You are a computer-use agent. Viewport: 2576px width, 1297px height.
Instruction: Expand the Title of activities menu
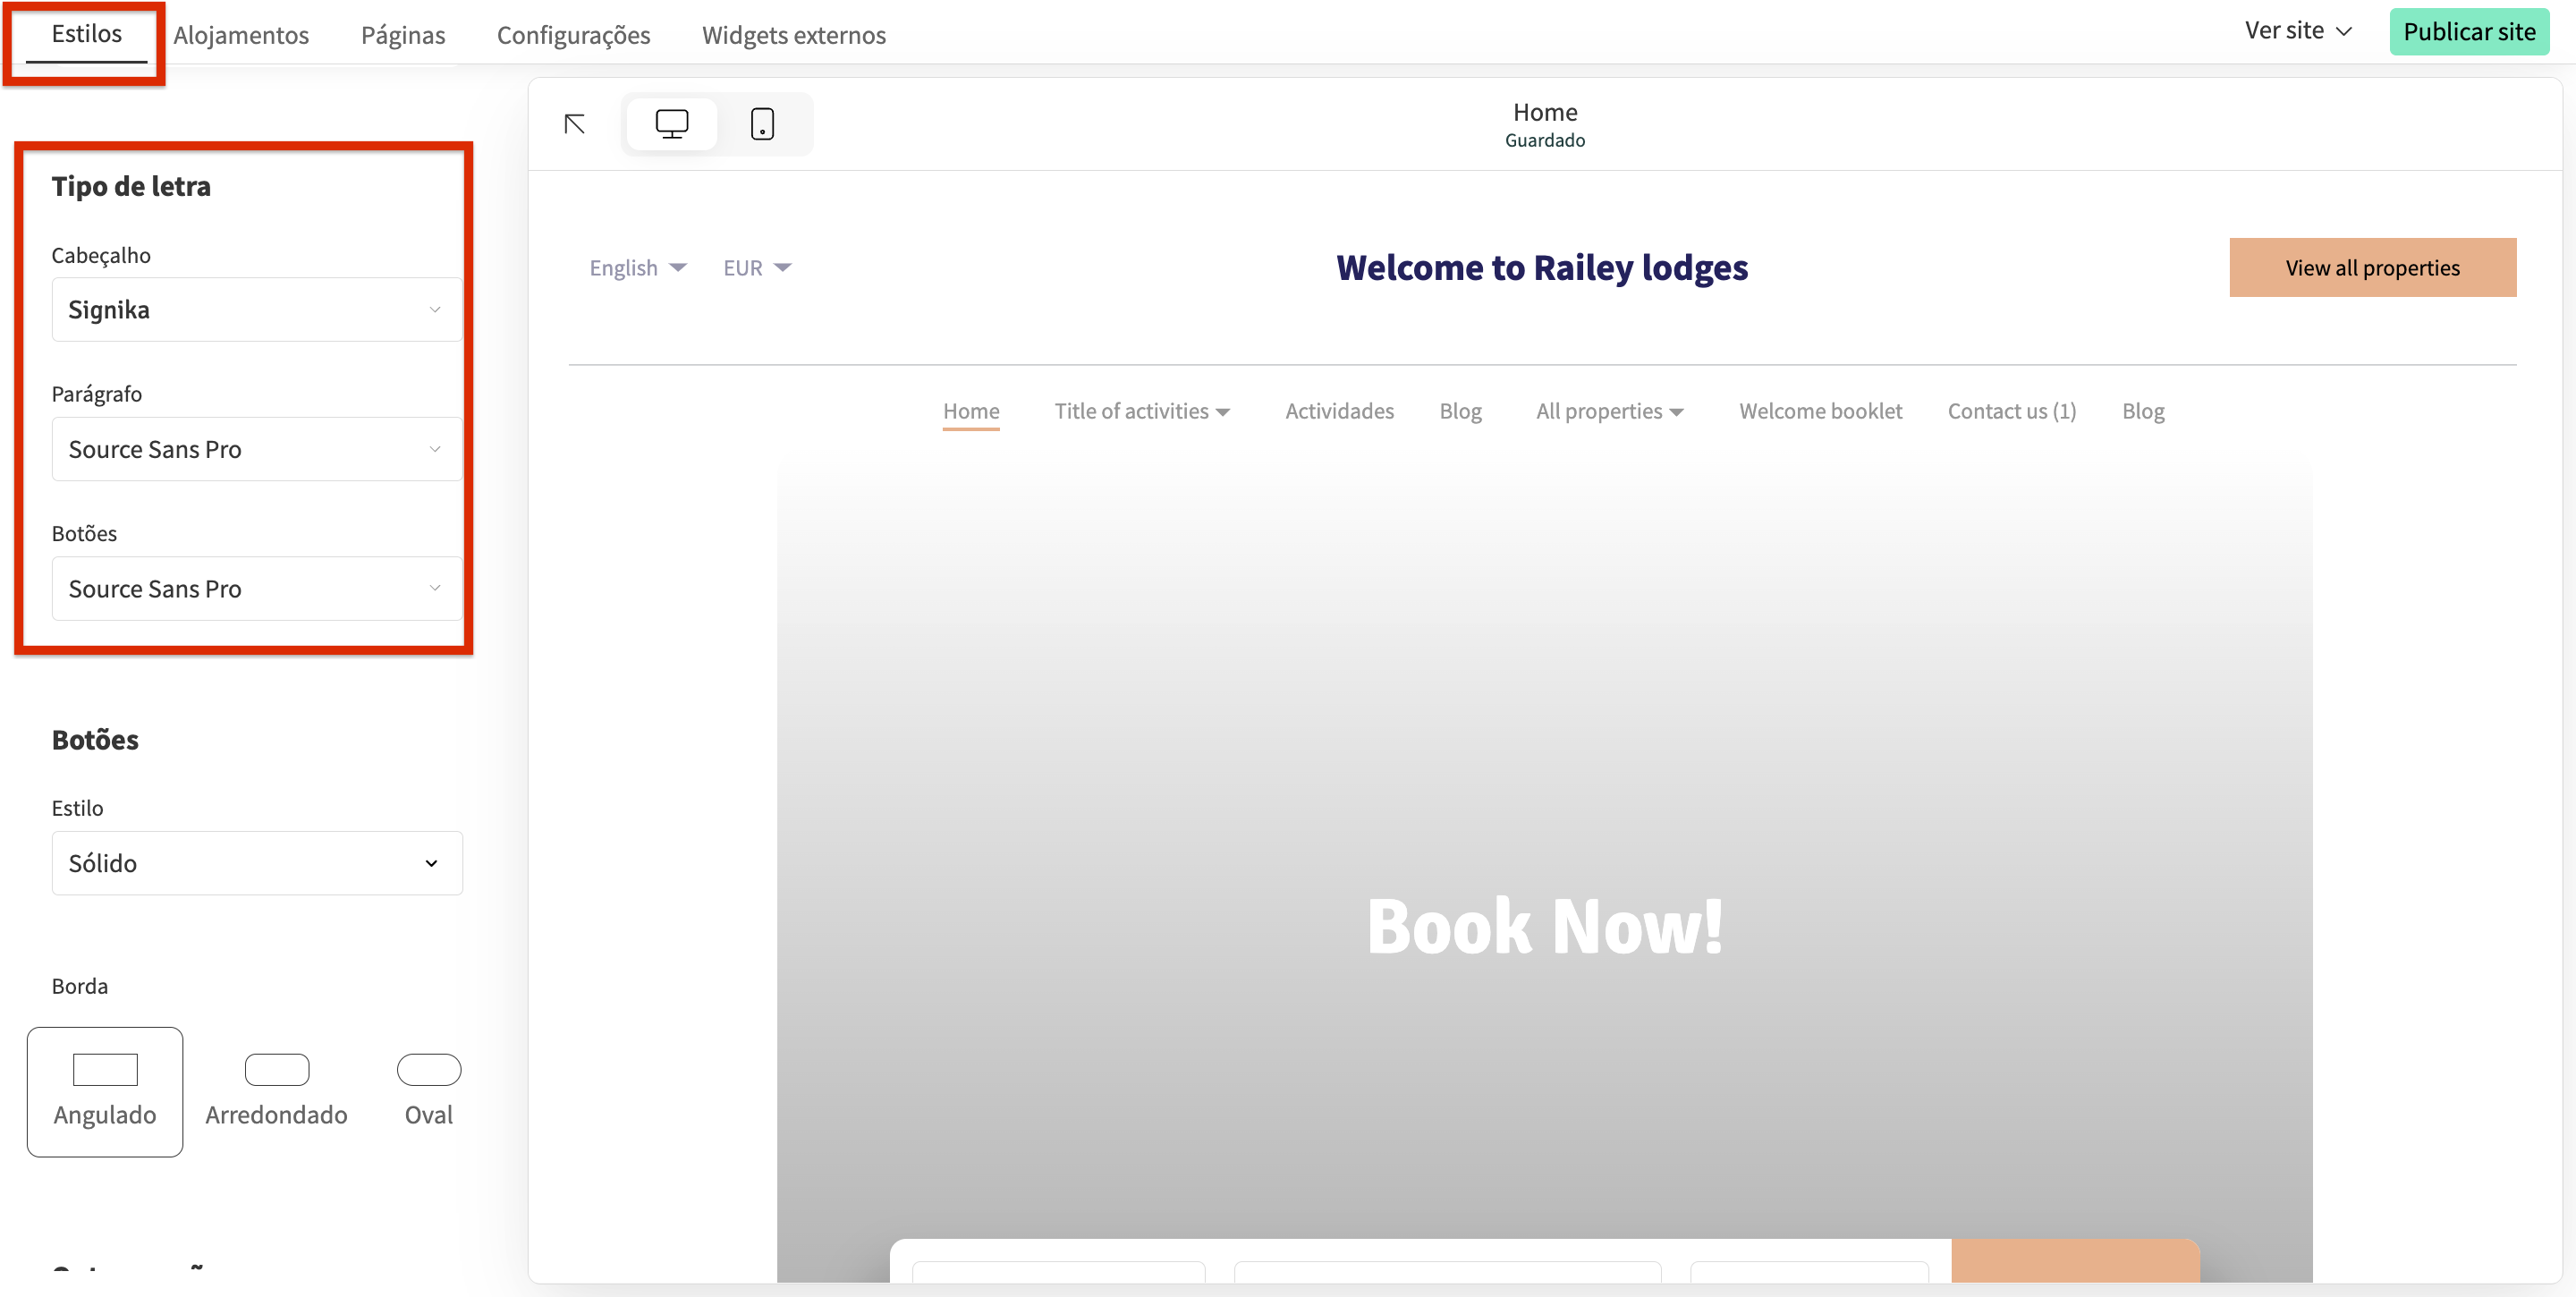pyautogui.click(x=1141, y=411)
